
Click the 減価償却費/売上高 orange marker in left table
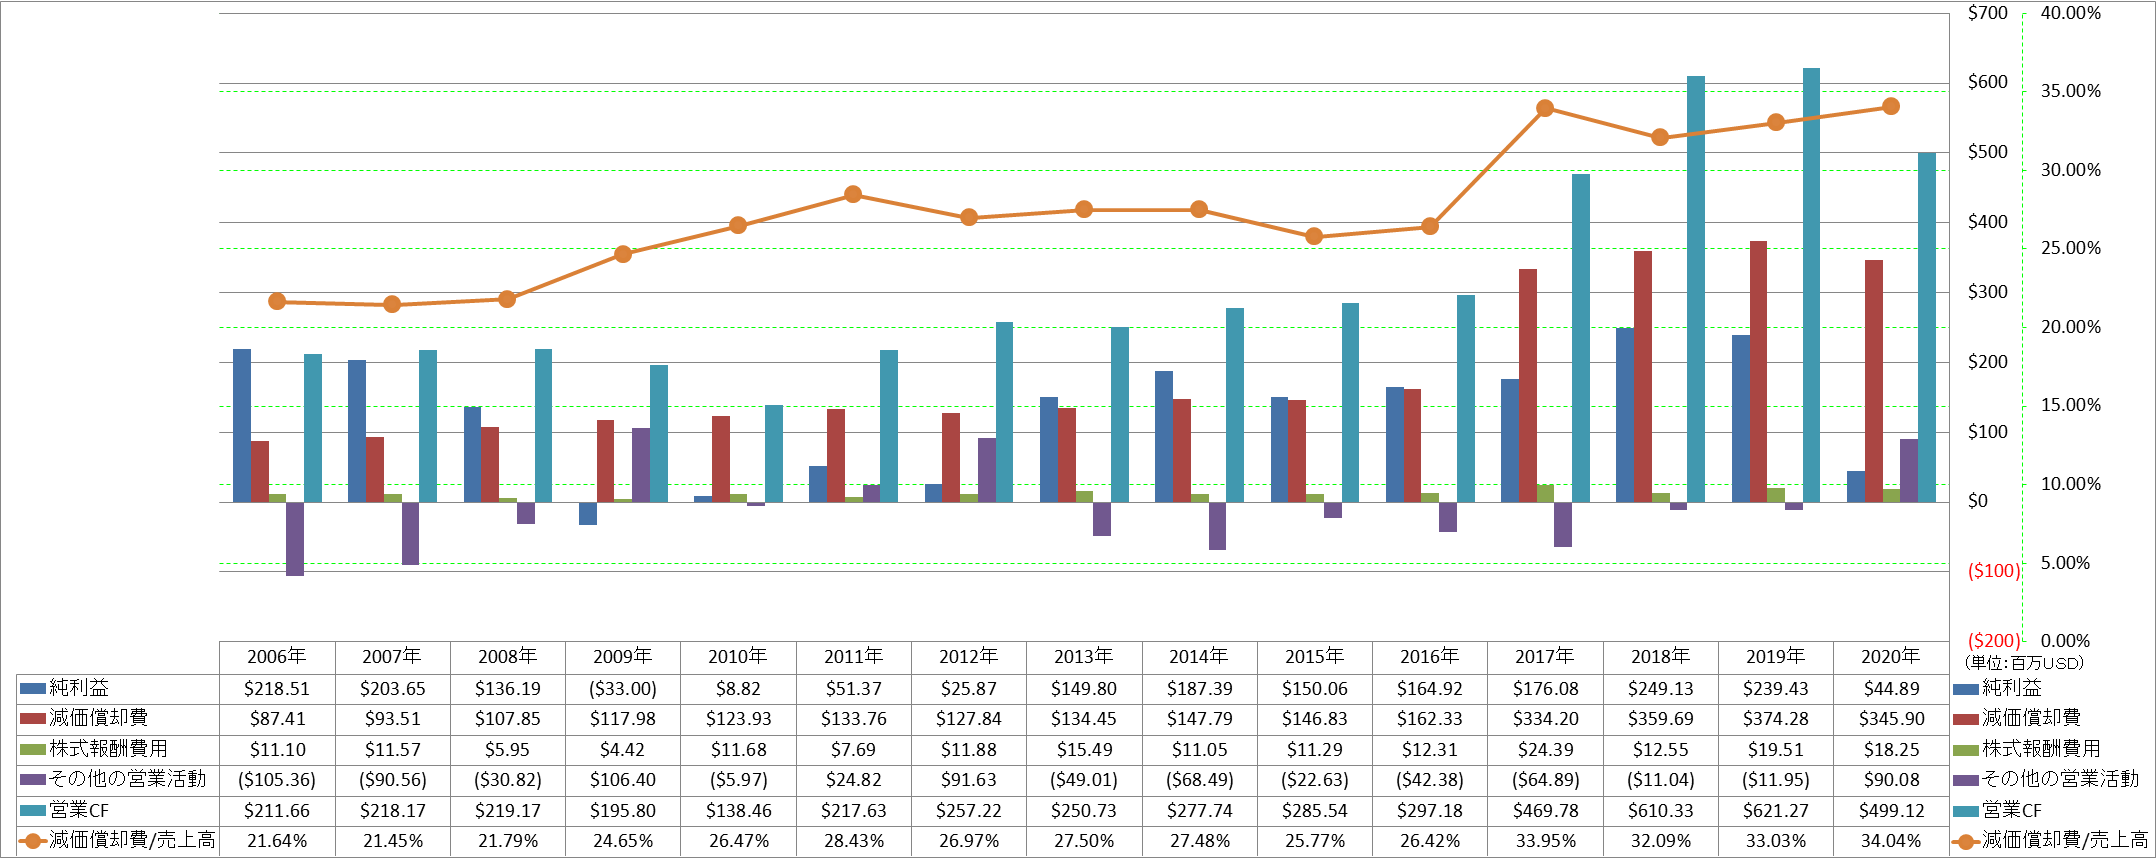tap(33, 841)
